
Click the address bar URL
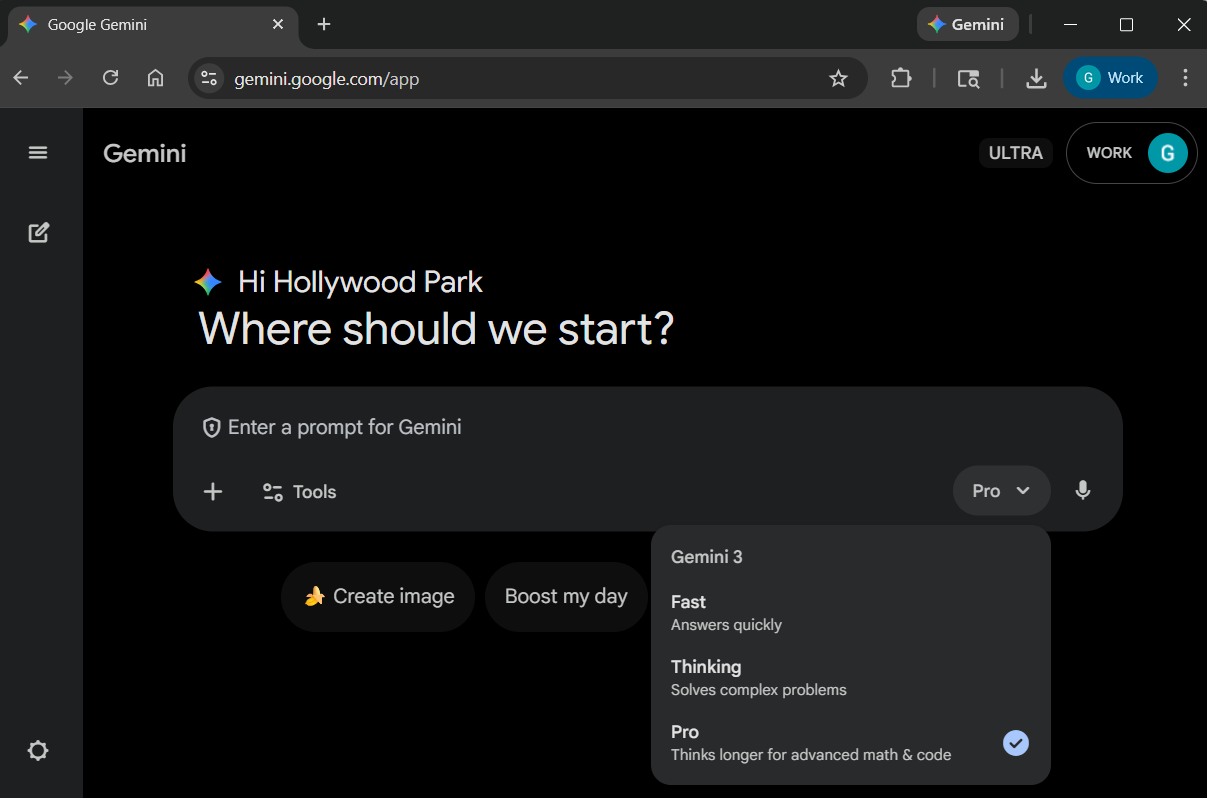[x=326, y=79]
